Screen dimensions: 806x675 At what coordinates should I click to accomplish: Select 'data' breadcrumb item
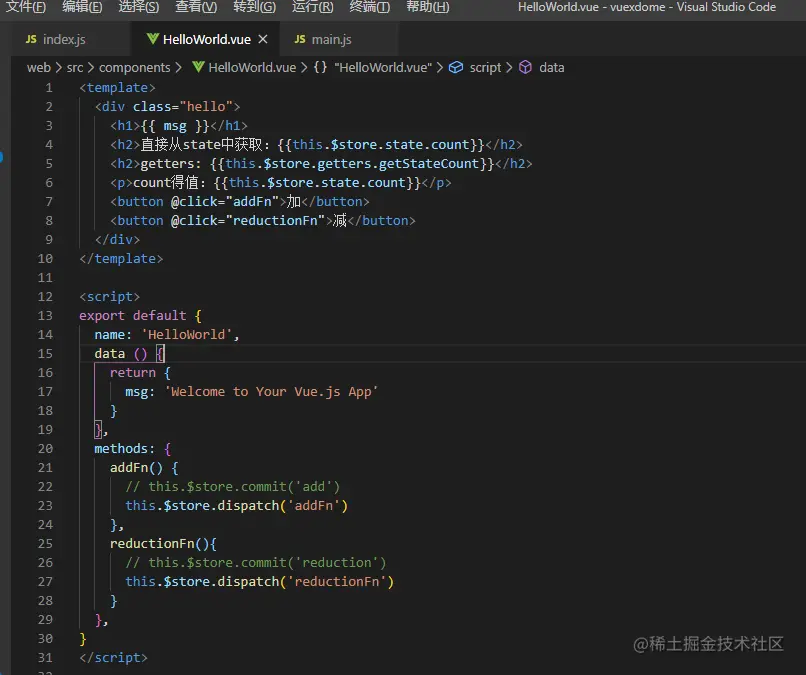point(552,68)
